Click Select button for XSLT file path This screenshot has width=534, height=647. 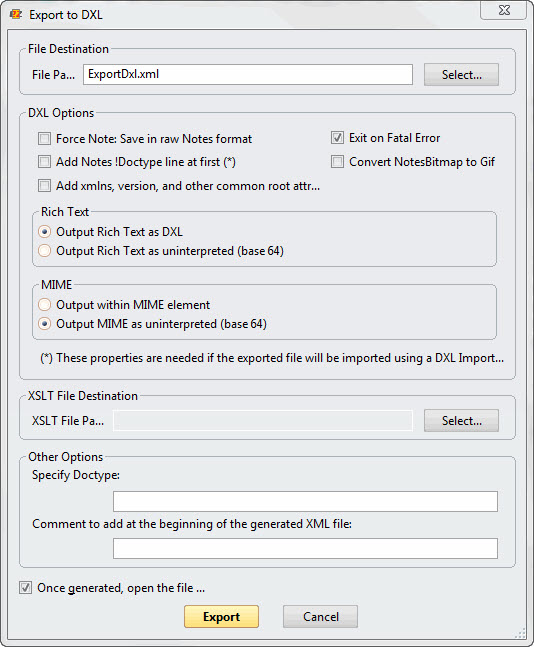461,421
